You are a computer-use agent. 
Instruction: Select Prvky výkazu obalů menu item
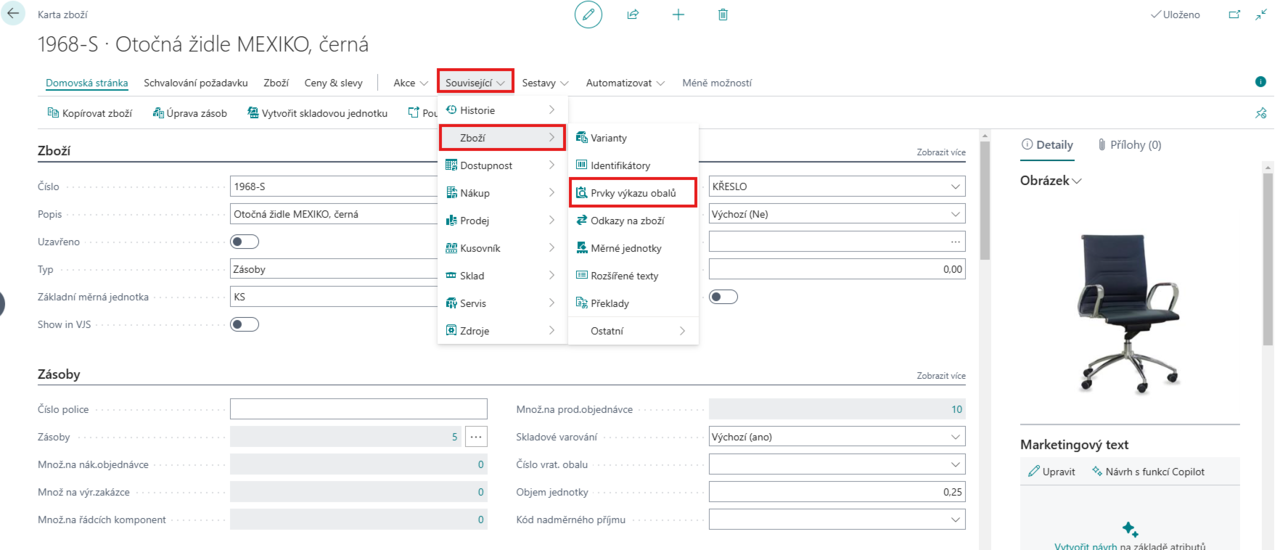[x=633, y=193]
